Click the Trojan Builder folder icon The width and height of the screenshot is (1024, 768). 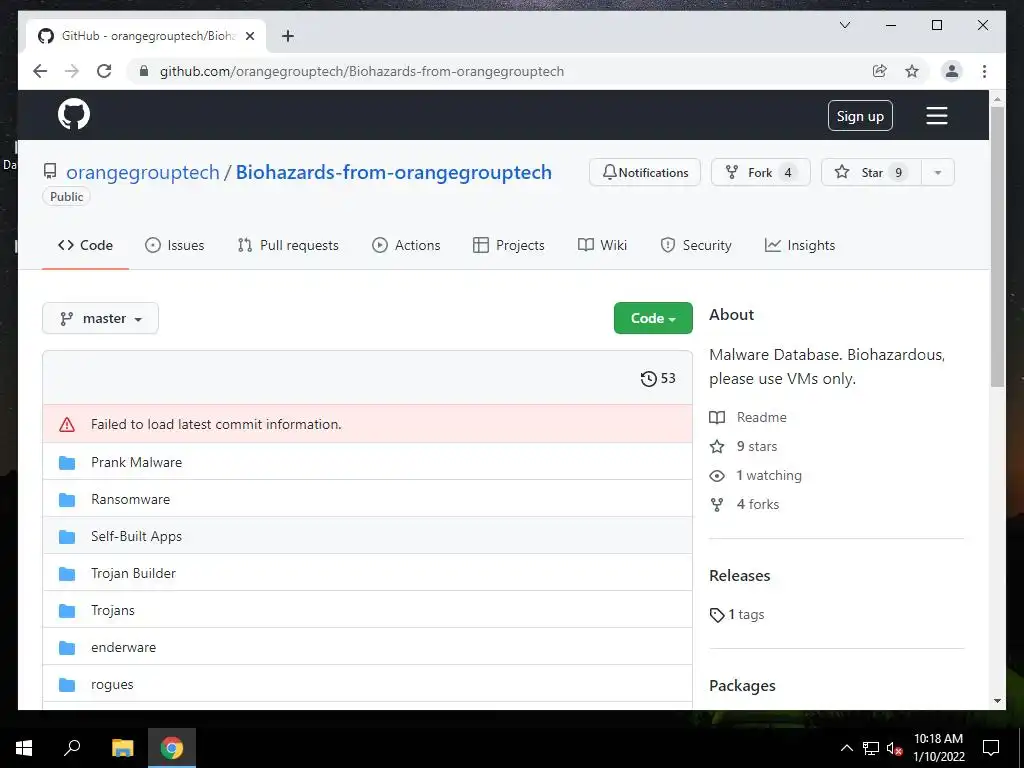coord(67,573)
